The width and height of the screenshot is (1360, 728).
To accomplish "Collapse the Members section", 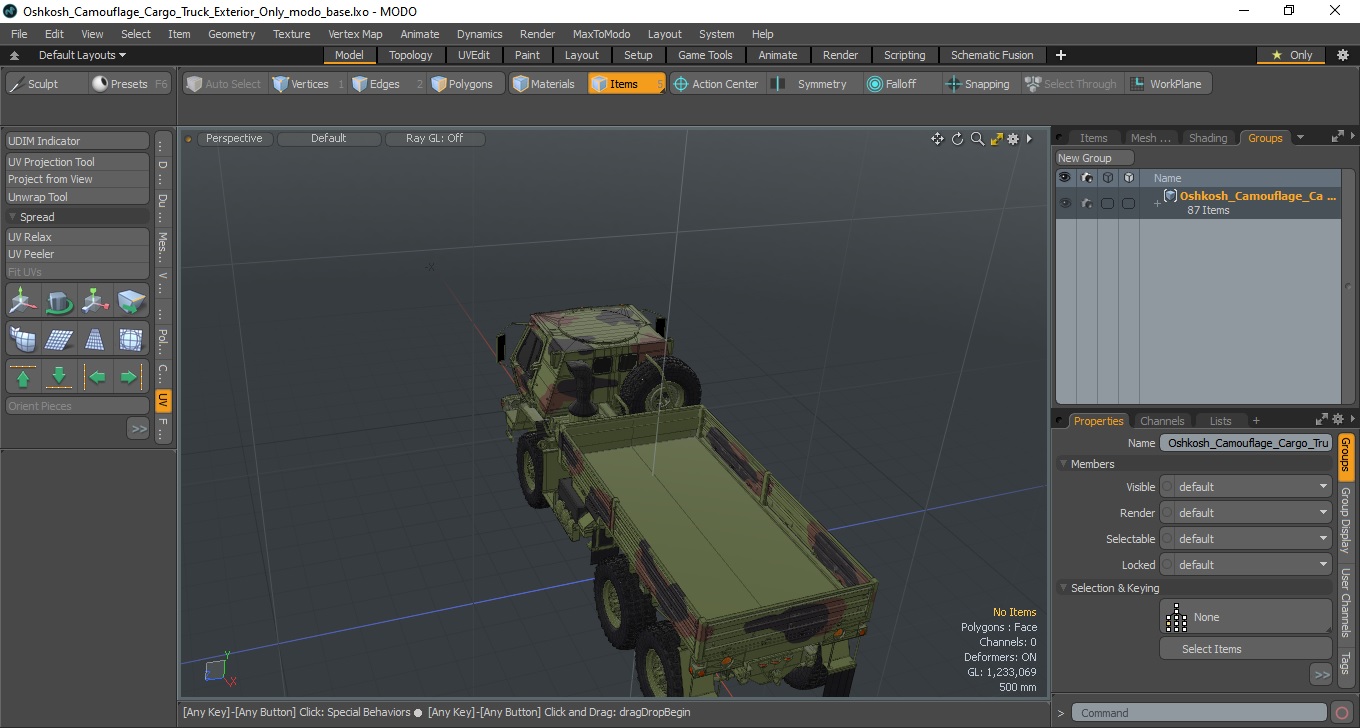I will click(1063, 464).
